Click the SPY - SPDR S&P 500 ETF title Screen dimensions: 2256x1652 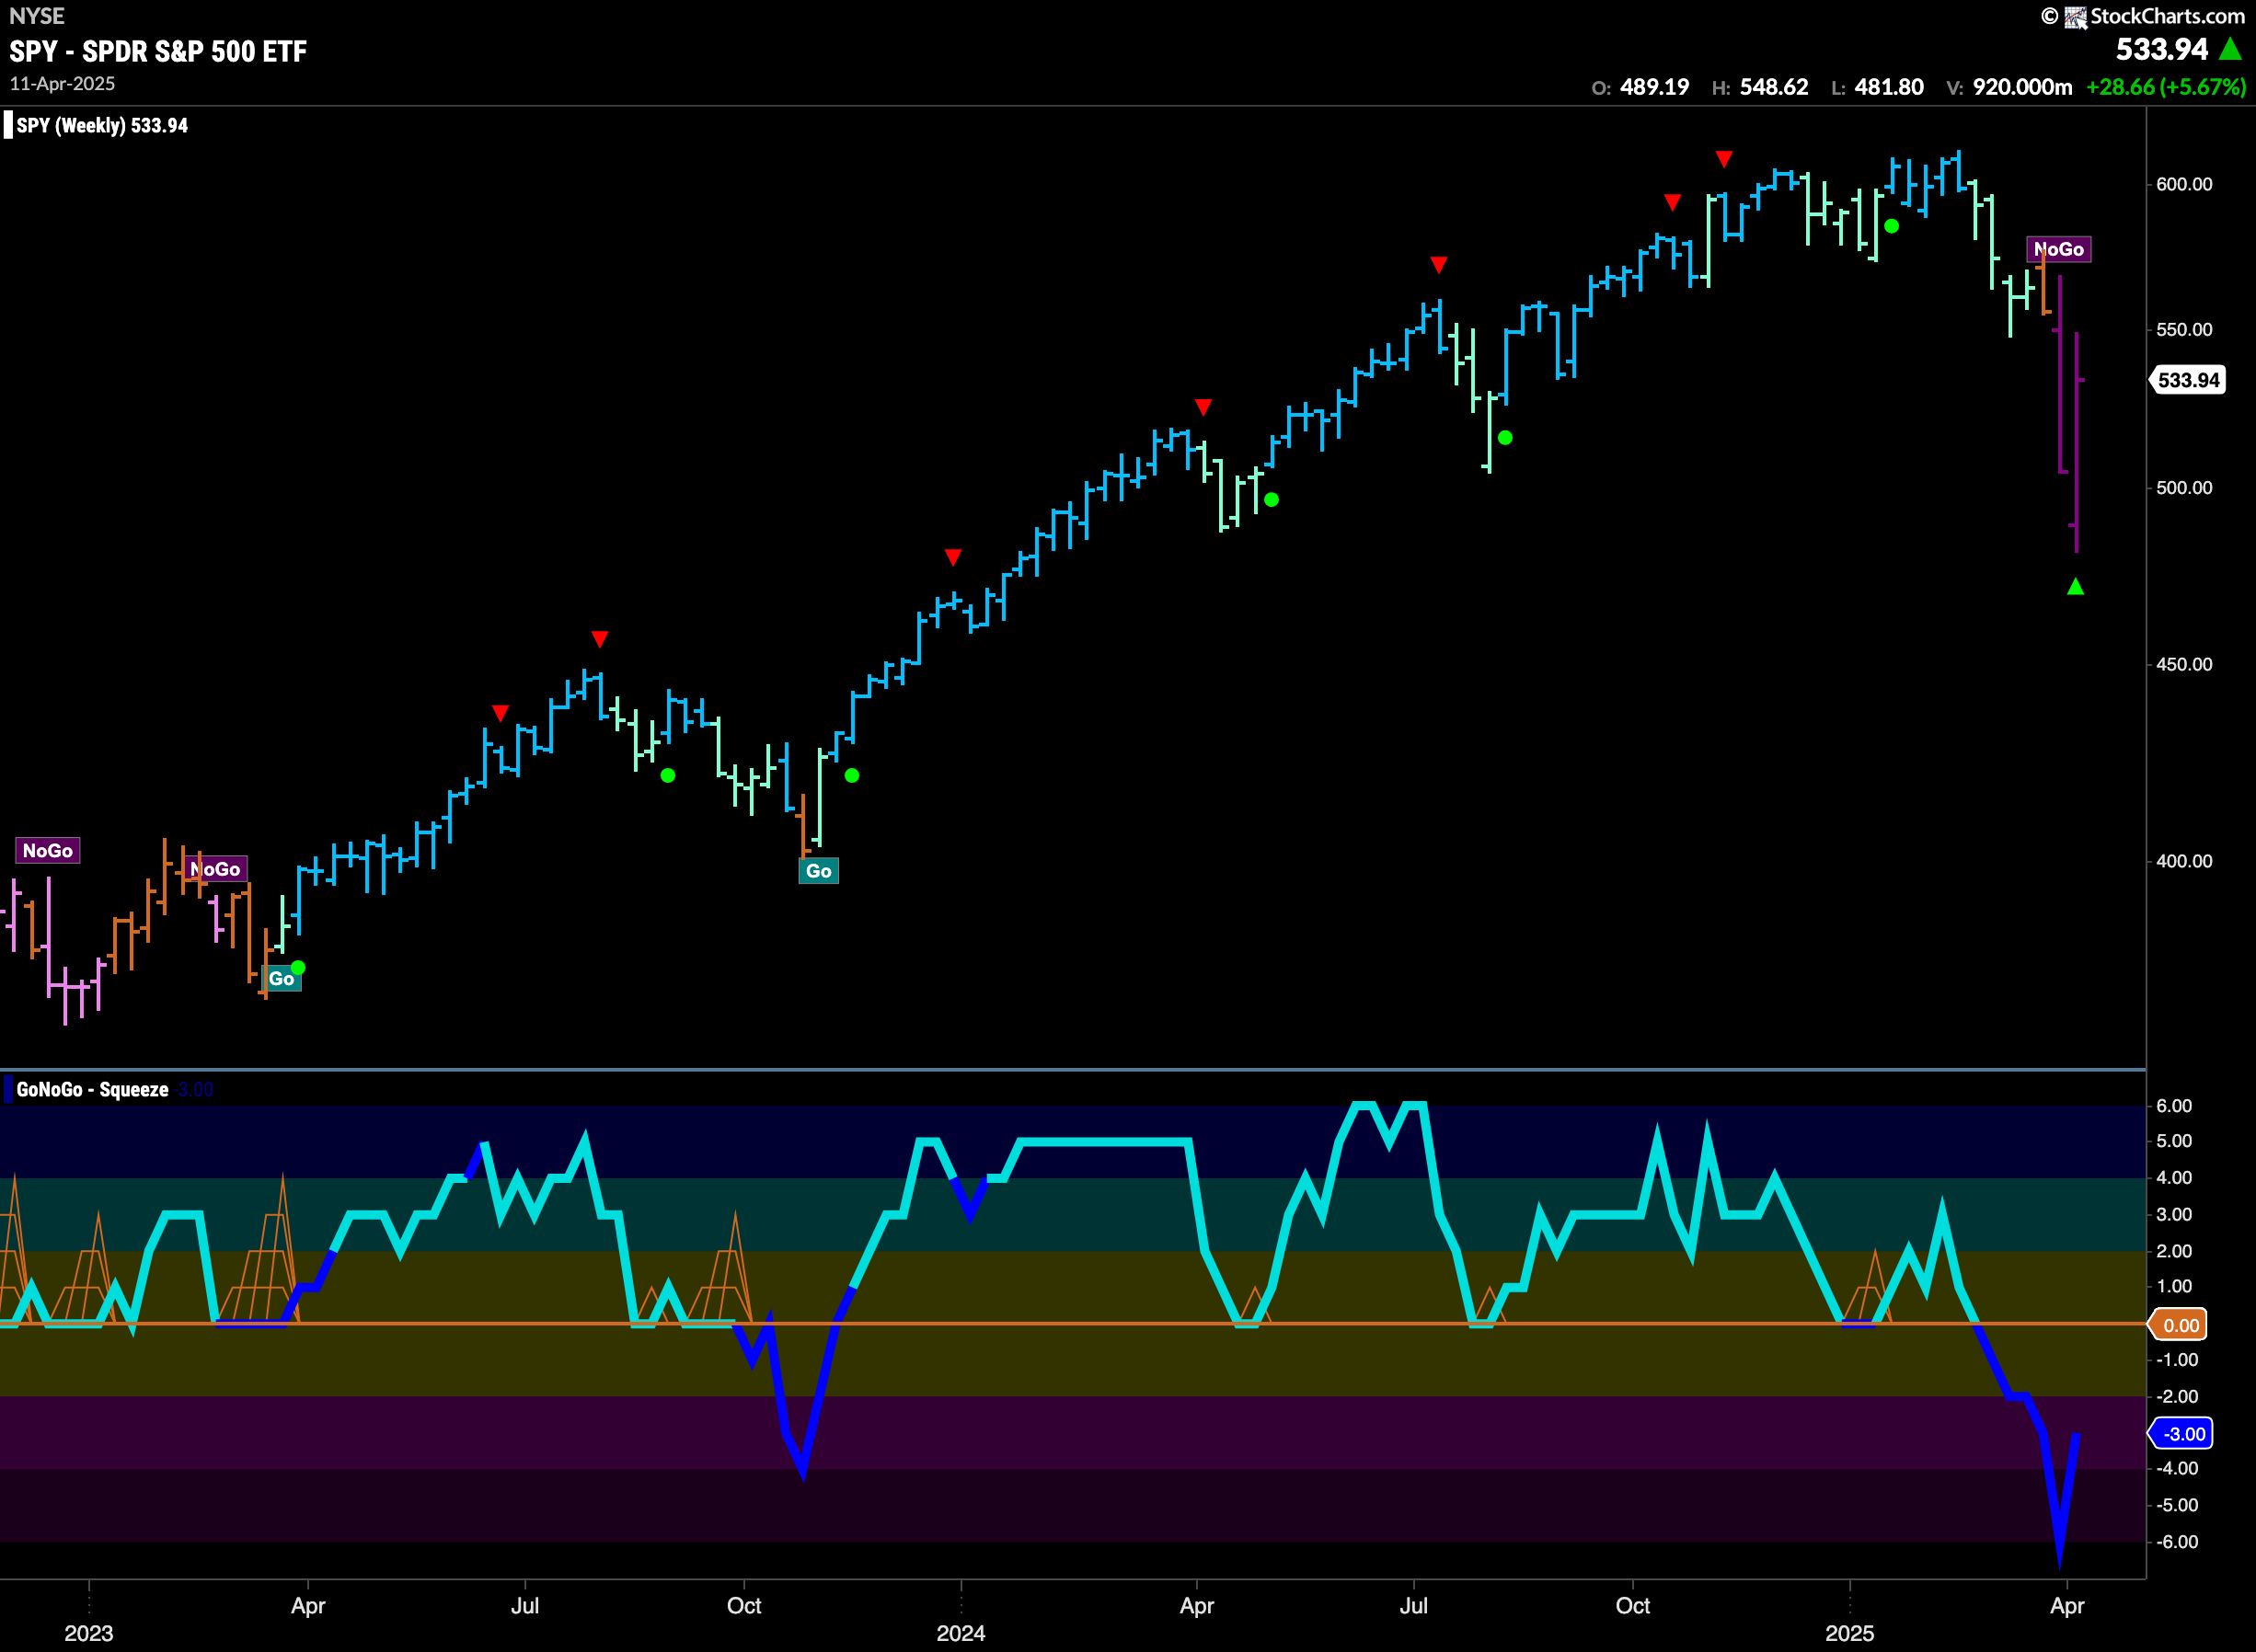158,51
